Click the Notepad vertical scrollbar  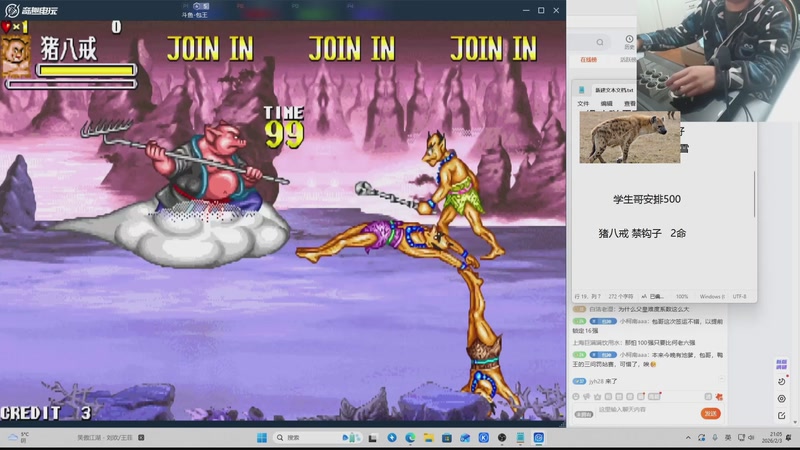coord(754,194)
